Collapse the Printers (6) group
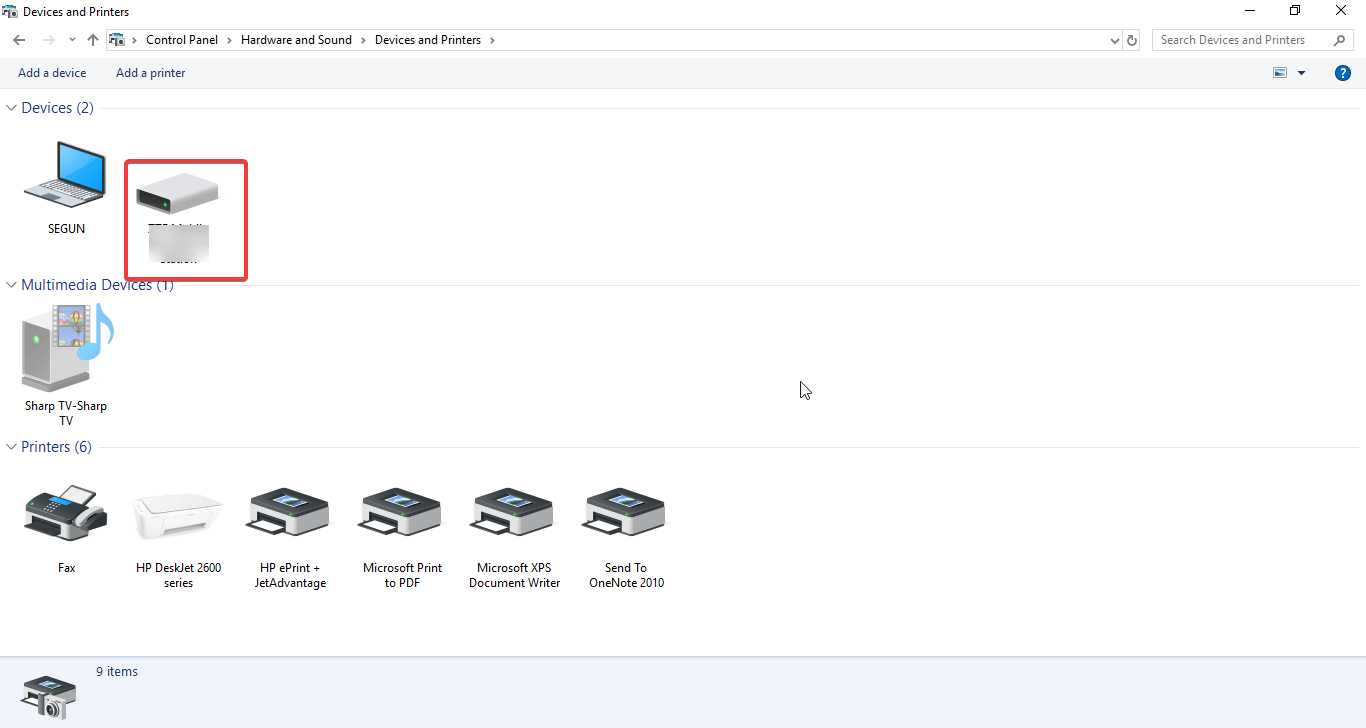The width and height of the screenshot is (1366, 728). 12,447
